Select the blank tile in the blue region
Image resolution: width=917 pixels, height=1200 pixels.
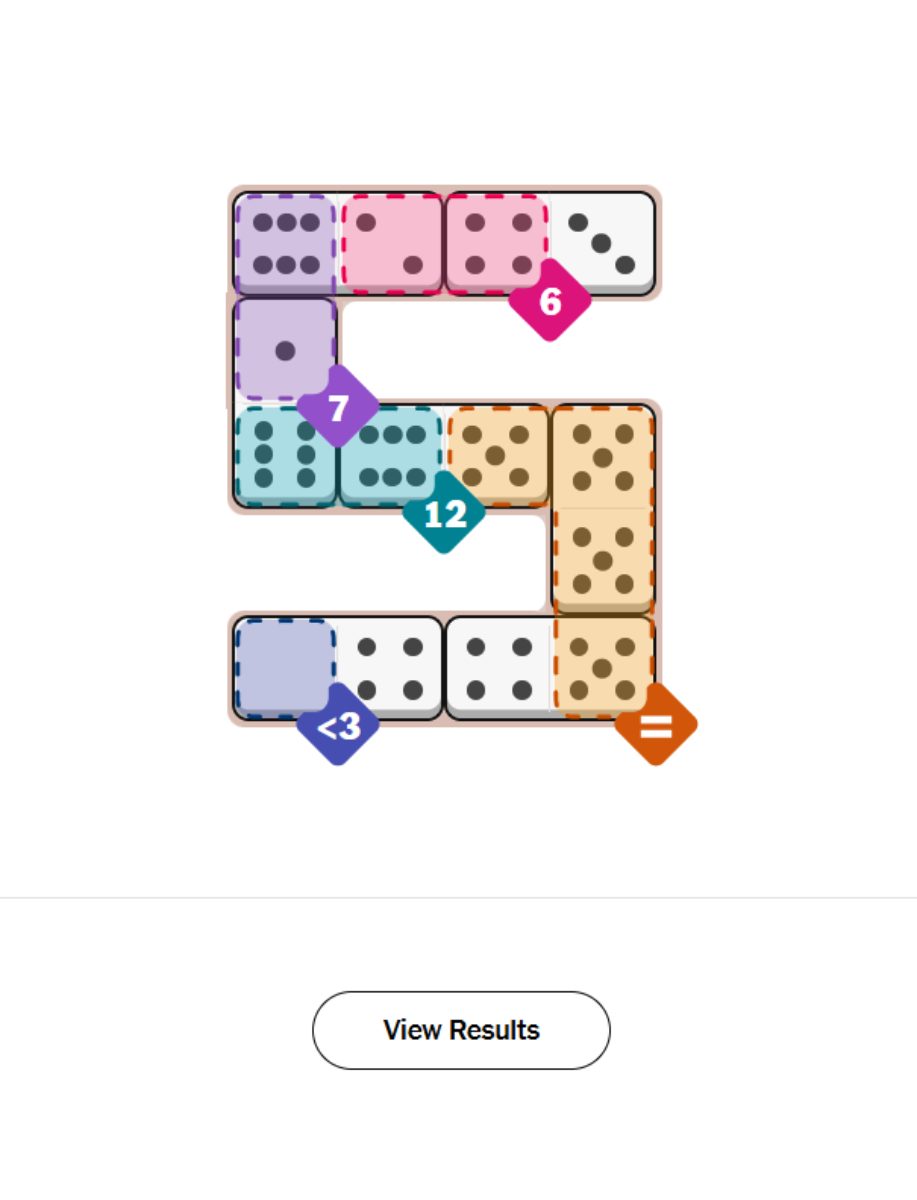point(284,665)
